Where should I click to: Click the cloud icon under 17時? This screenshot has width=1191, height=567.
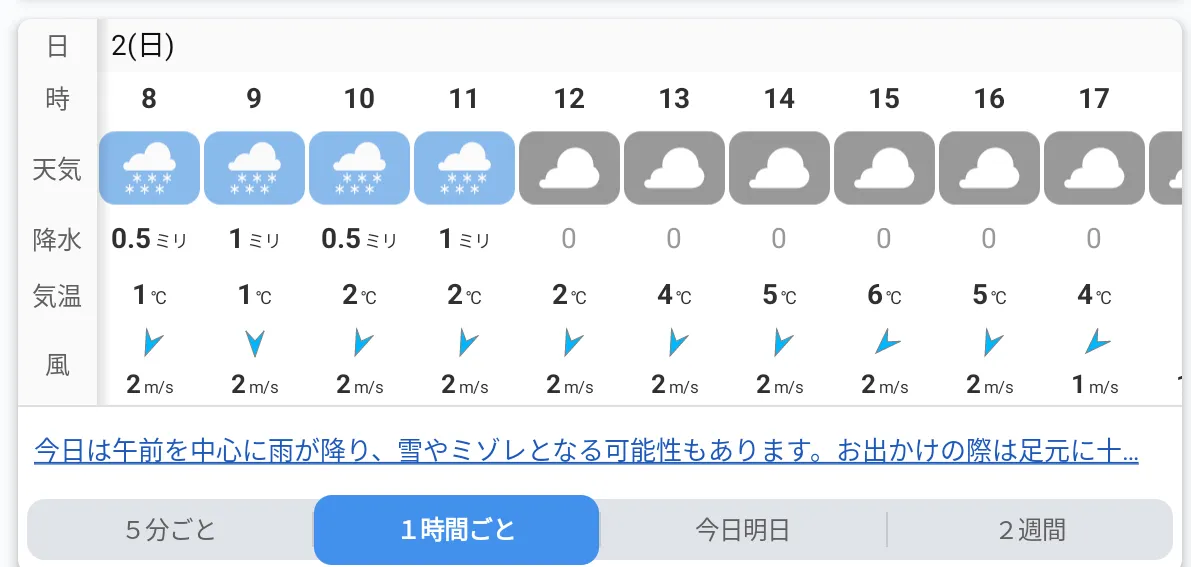click(1095, 168)
